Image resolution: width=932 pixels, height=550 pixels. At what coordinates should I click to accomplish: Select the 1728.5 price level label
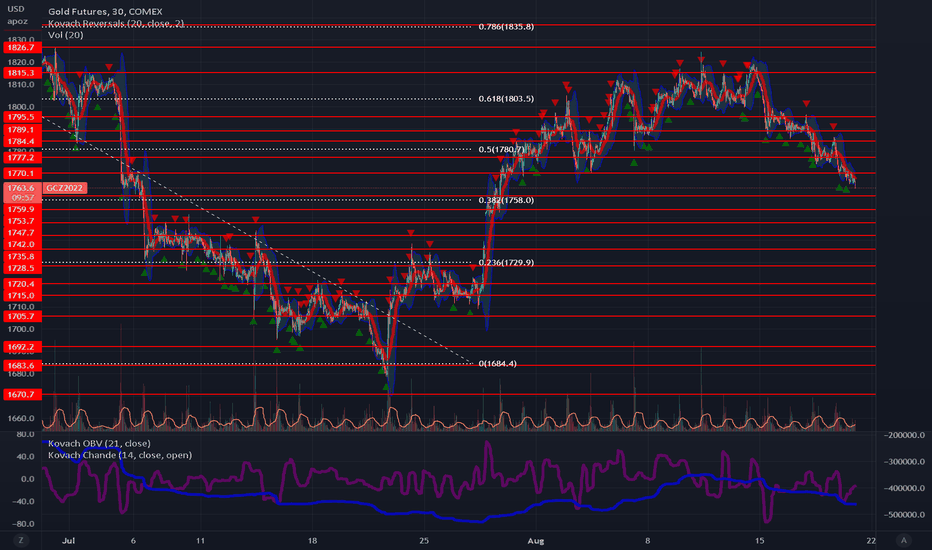[x=23, y=268]
